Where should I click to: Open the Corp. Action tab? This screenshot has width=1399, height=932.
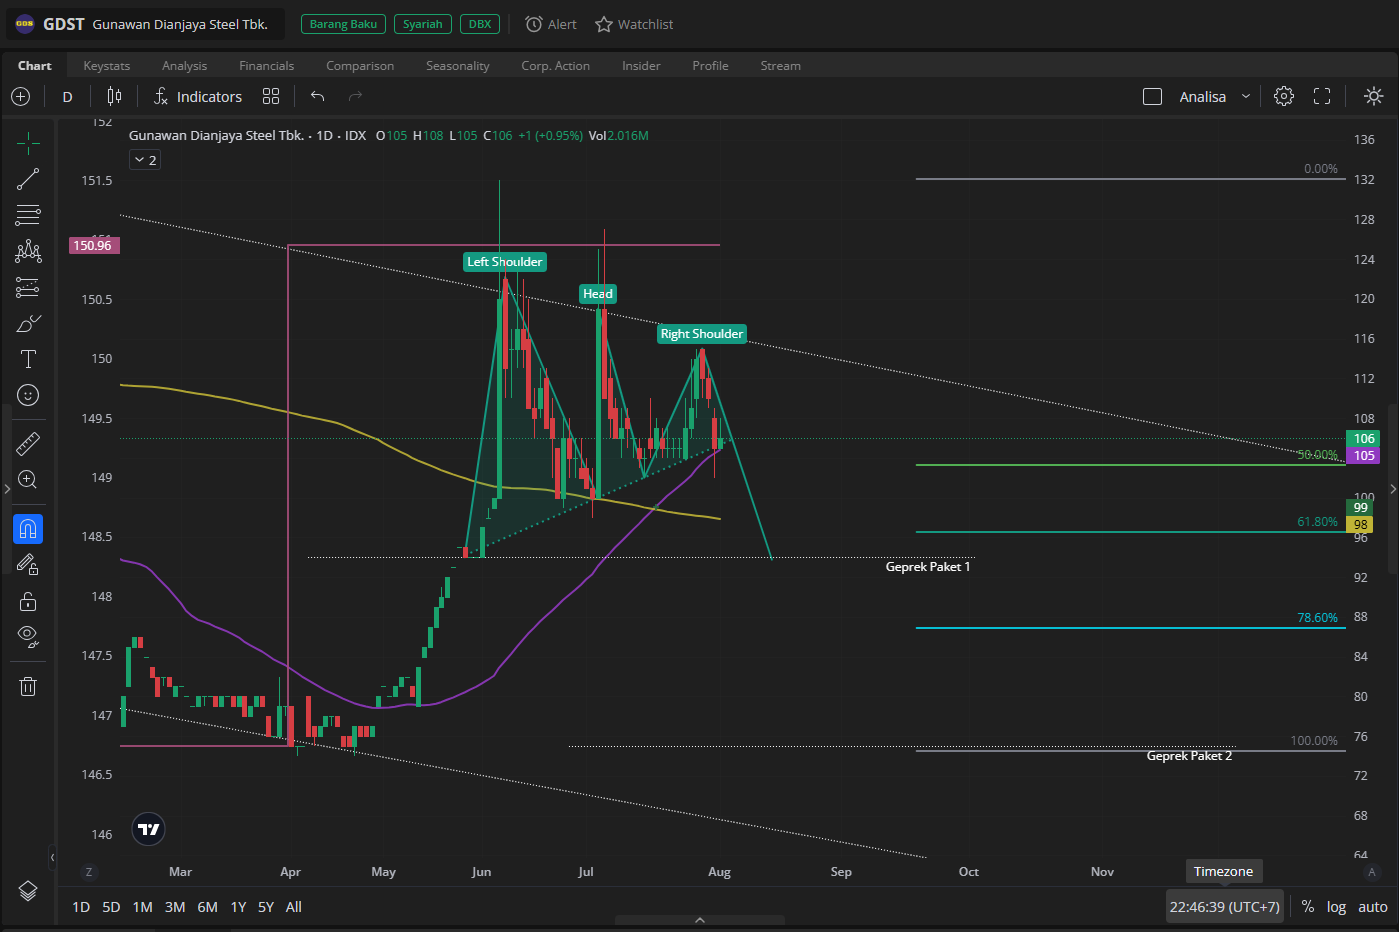tap(556, 66)
